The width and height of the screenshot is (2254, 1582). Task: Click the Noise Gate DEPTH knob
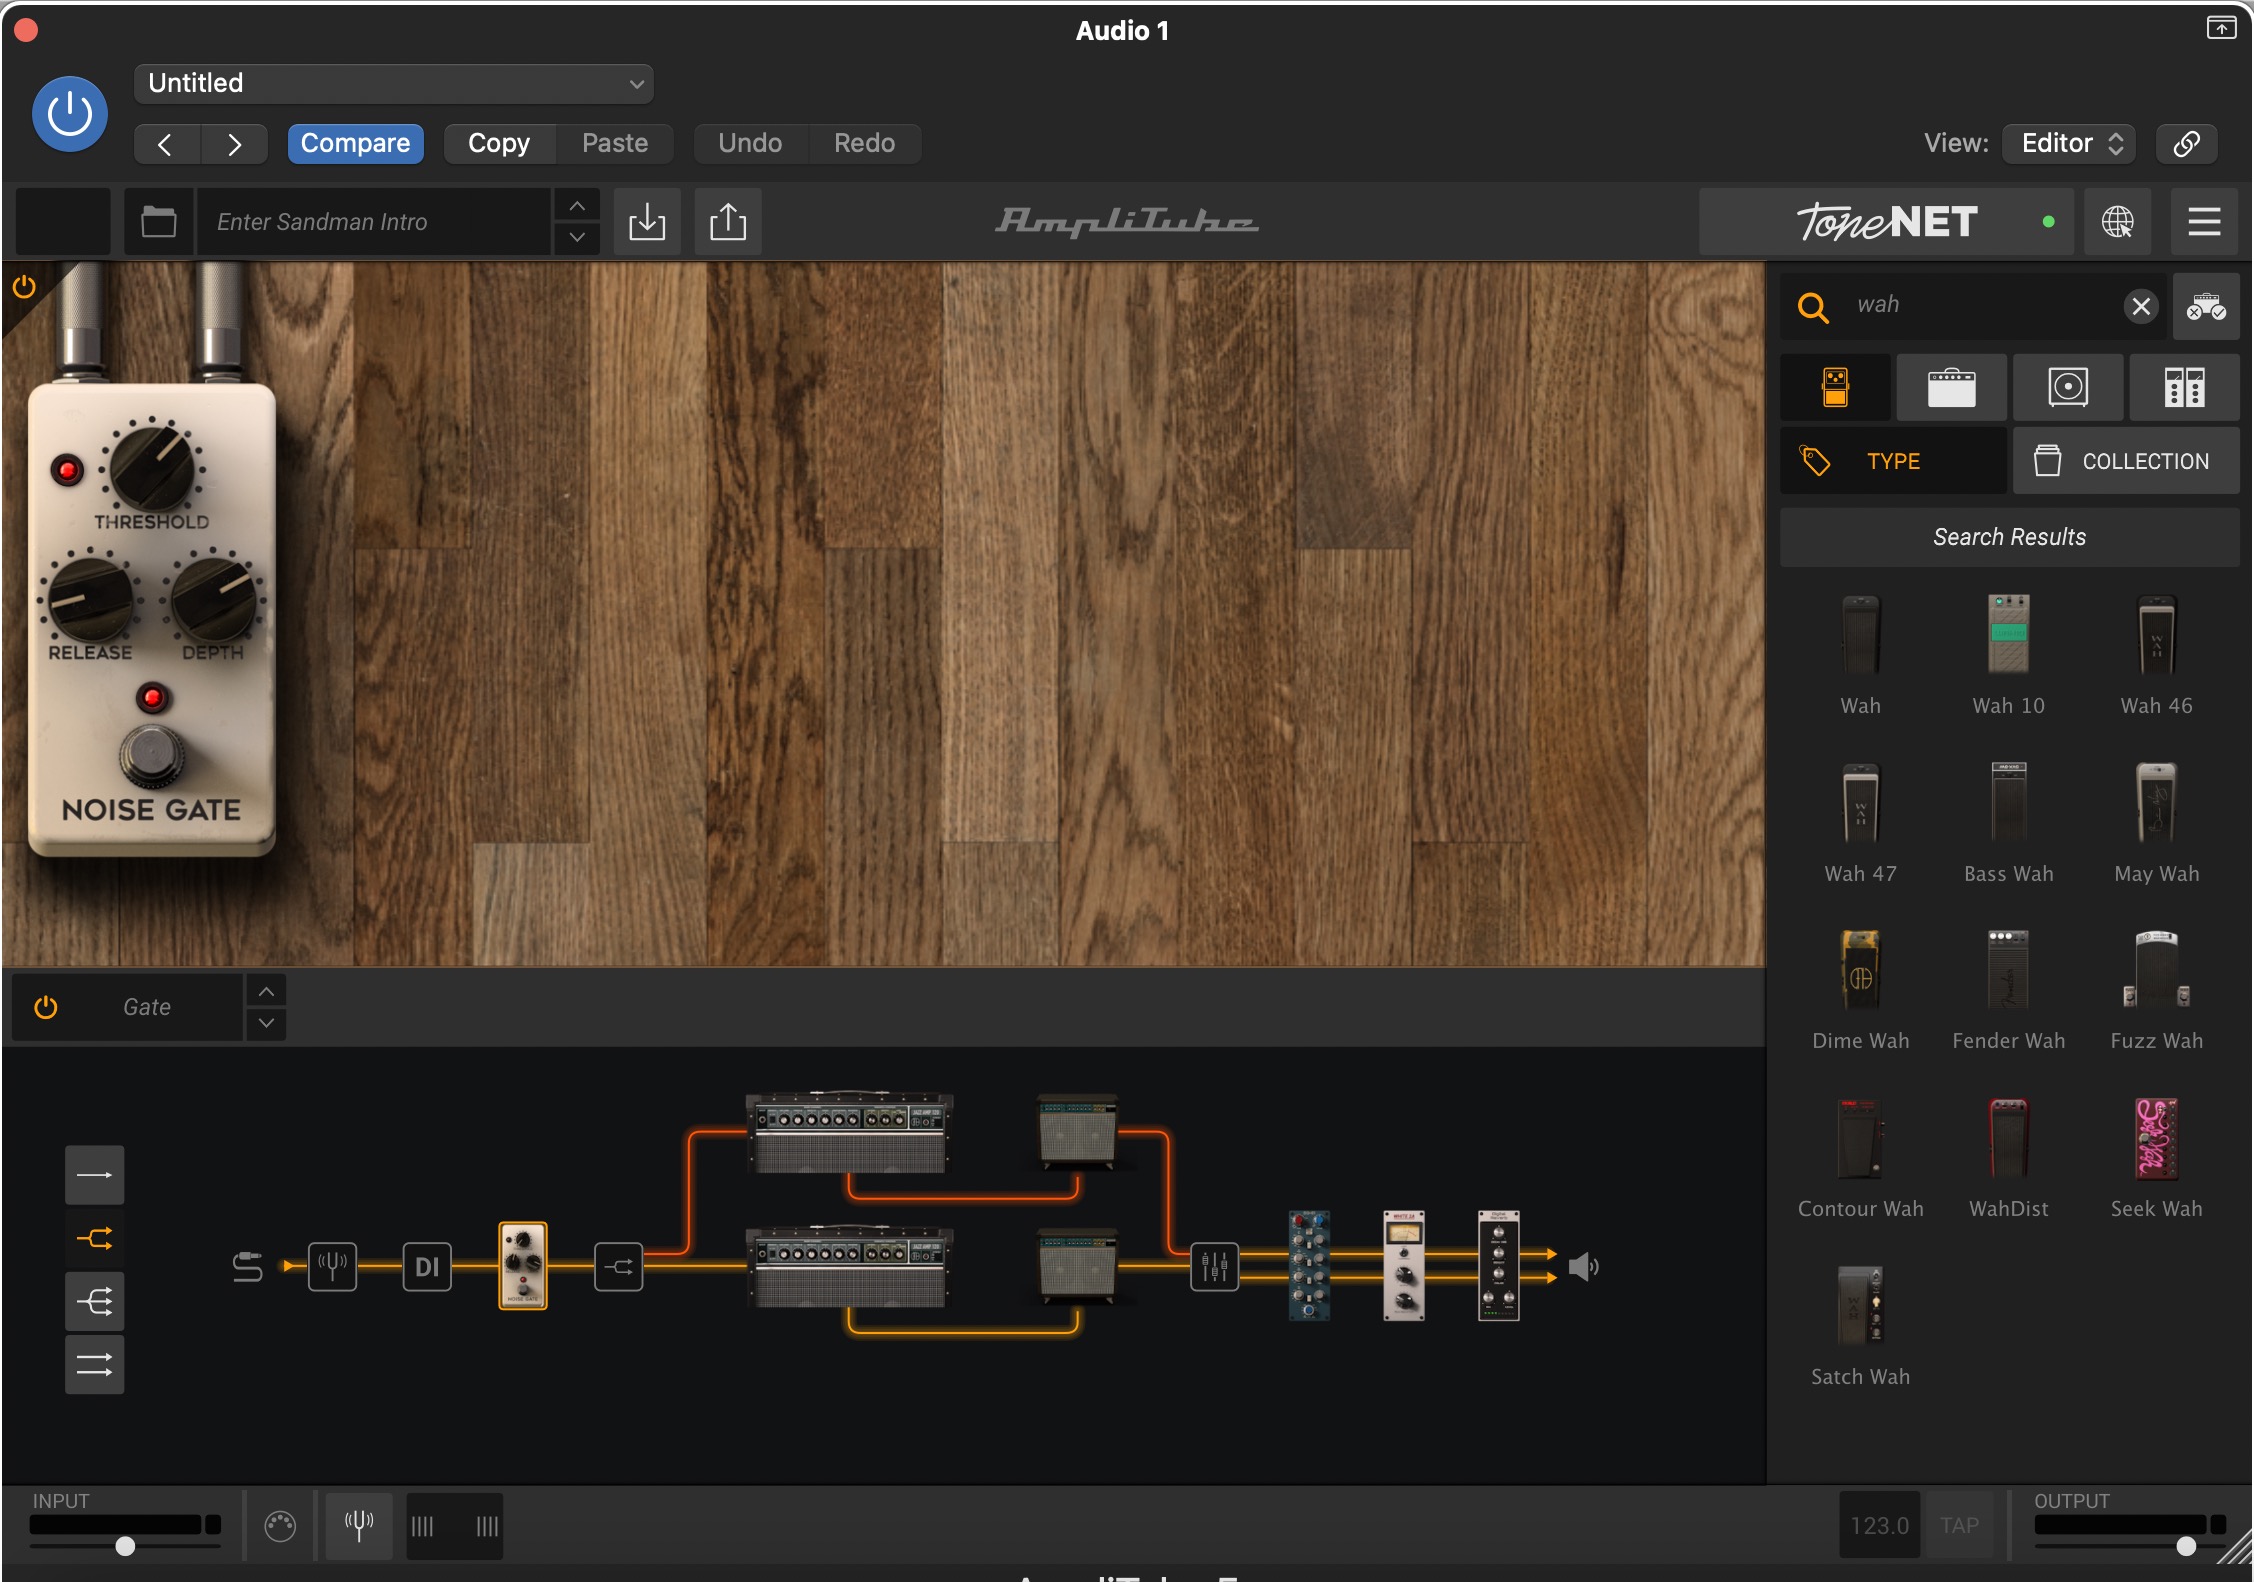pos(213,599)
